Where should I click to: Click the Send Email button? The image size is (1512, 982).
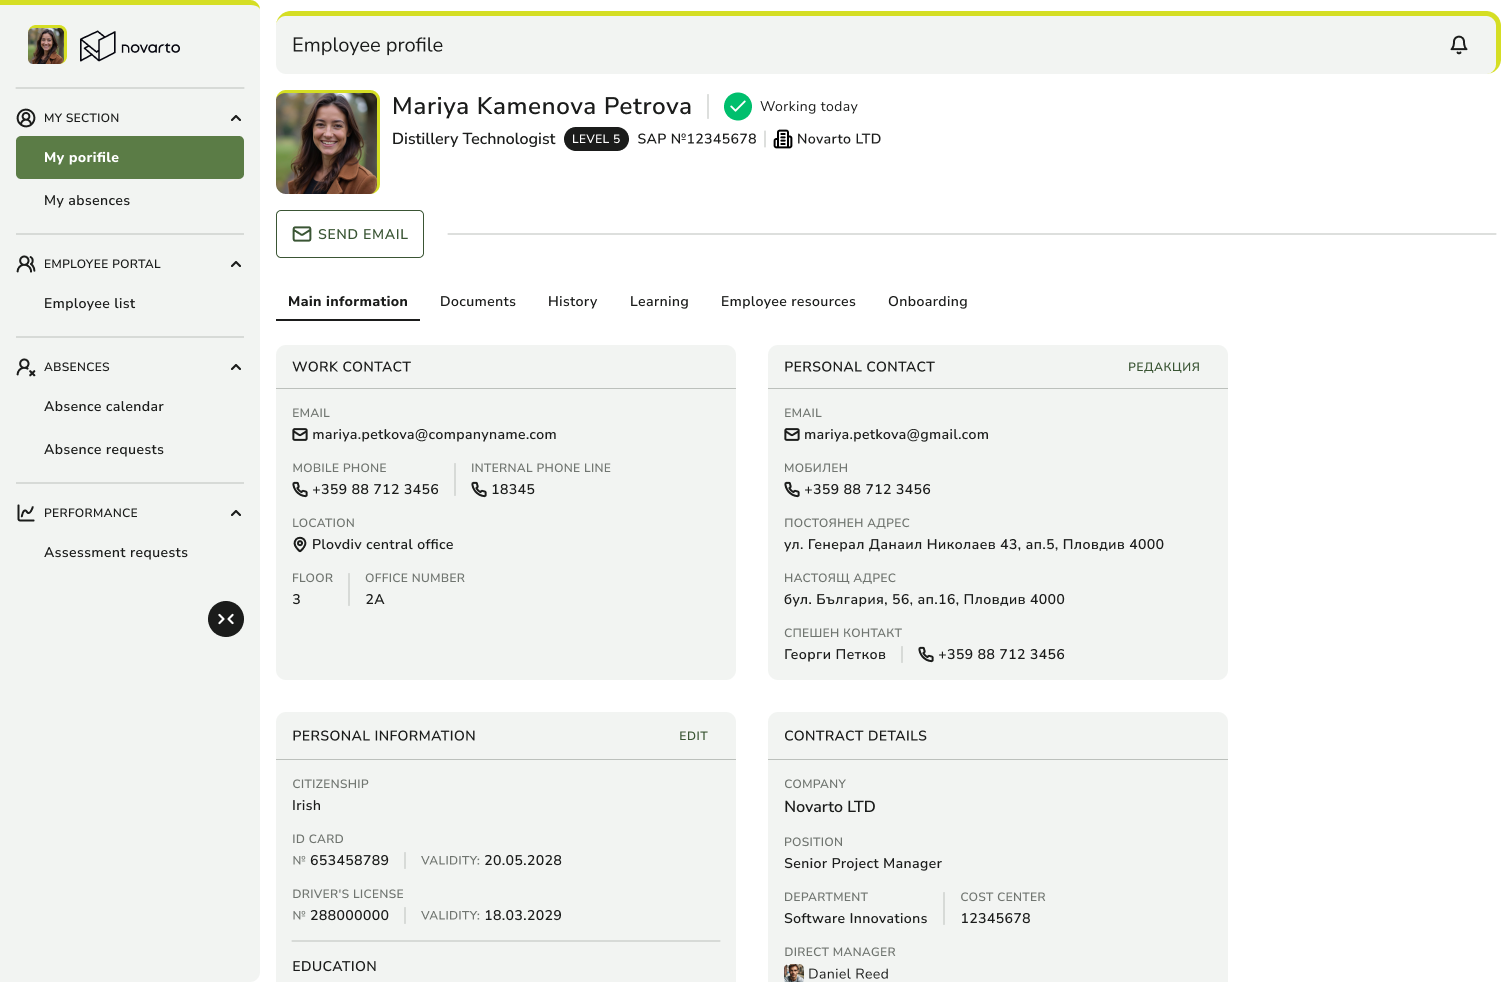(x=350, y=234)
